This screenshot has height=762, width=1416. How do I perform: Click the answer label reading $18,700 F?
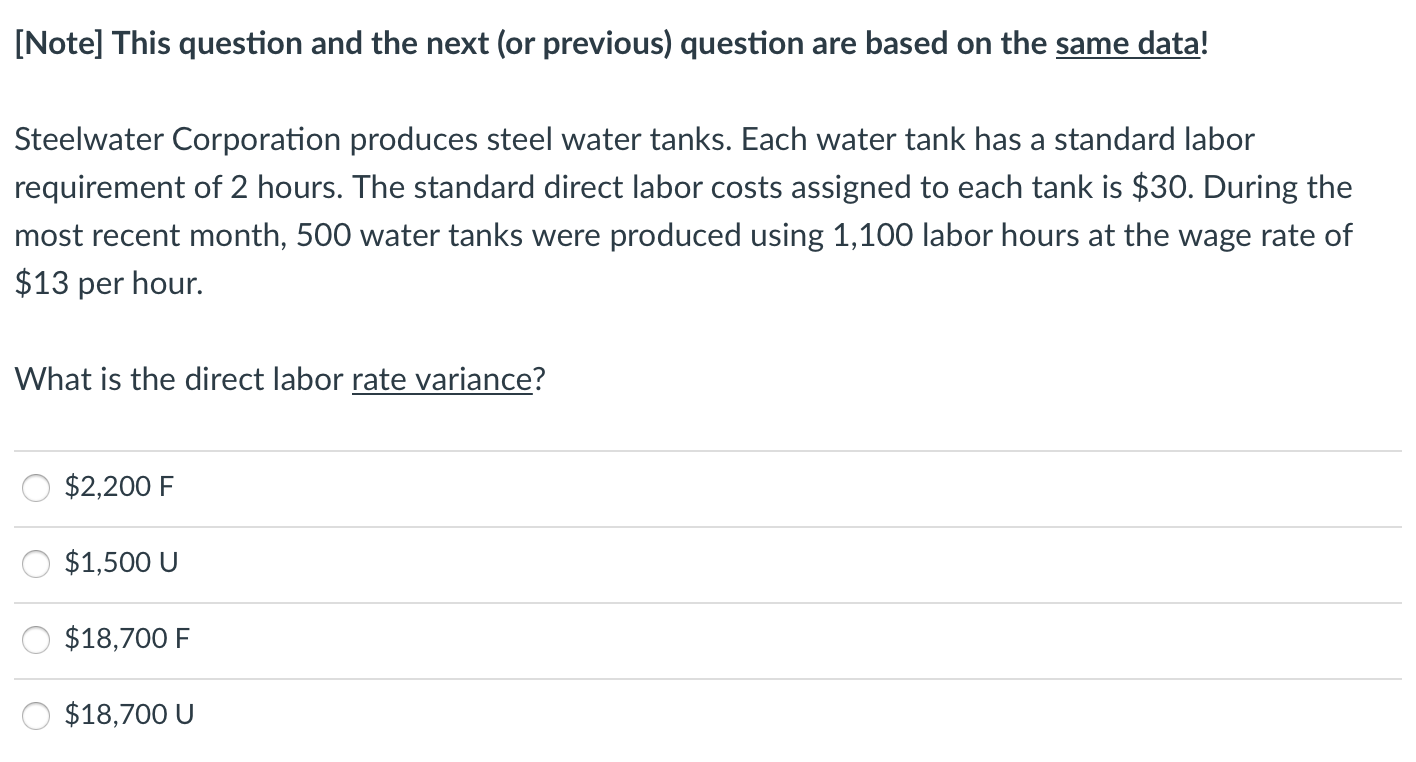coord(127,639)
